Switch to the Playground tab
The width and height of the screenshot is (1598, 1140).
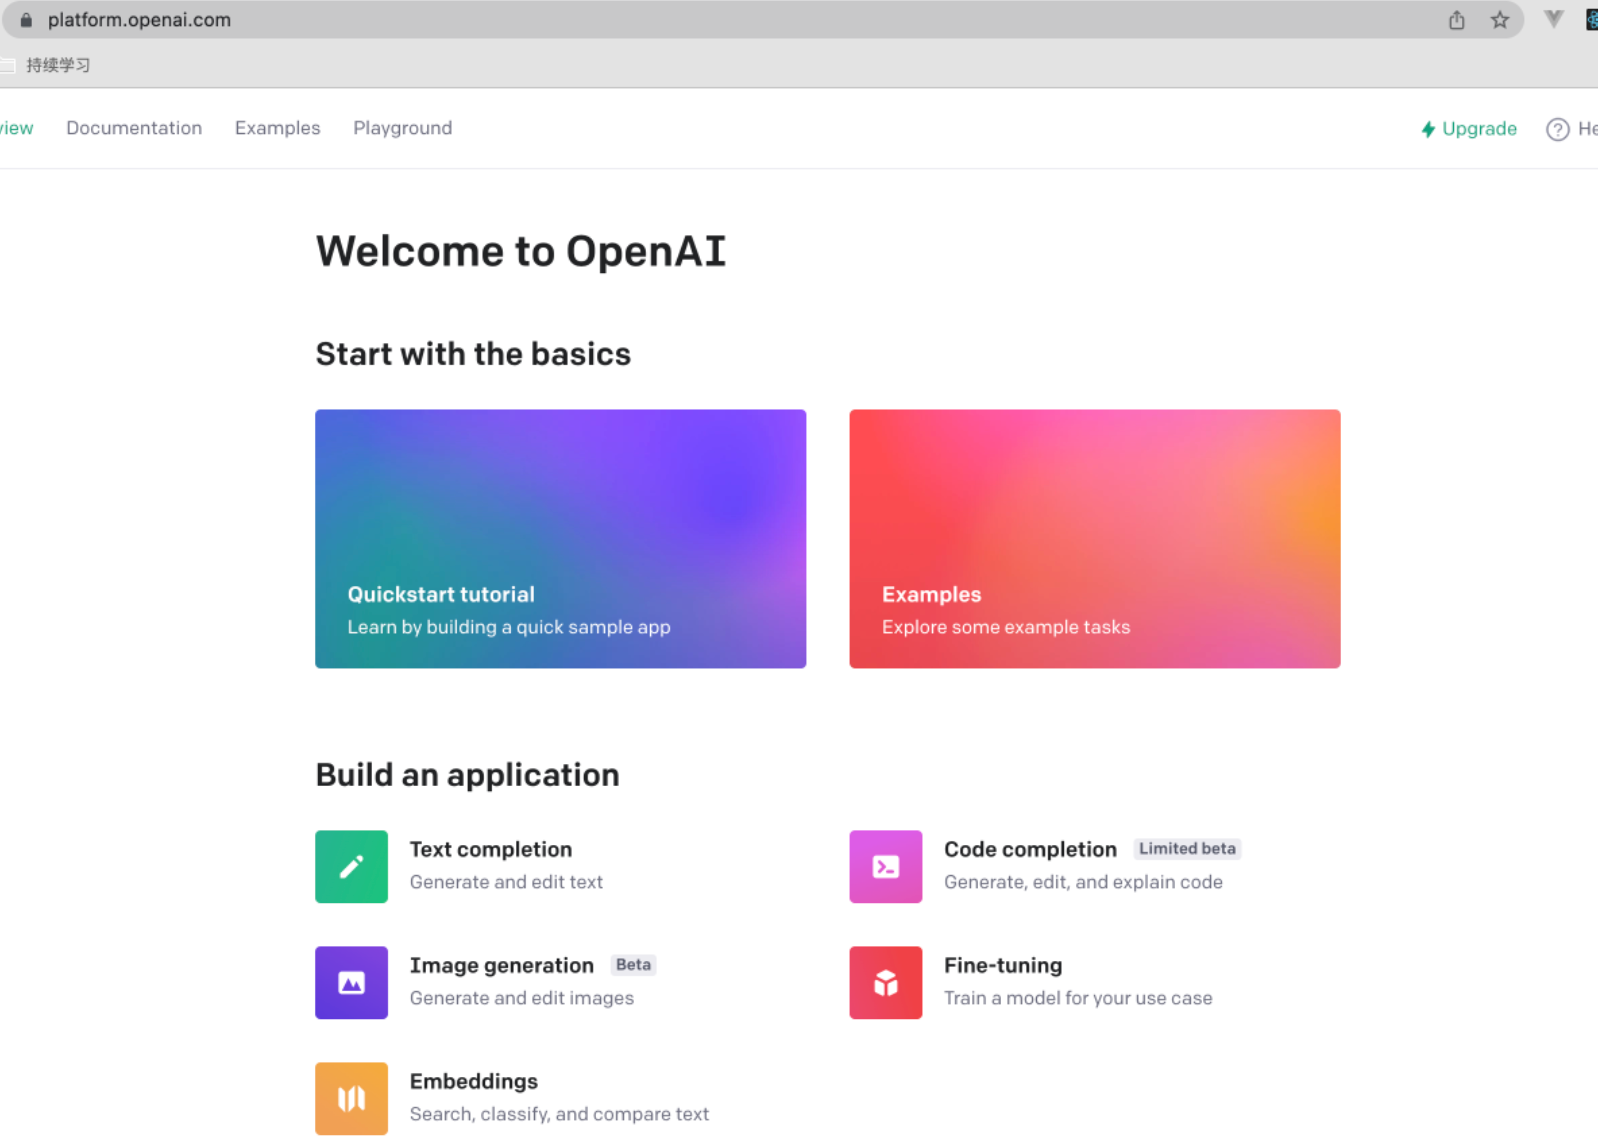point(403,128)
